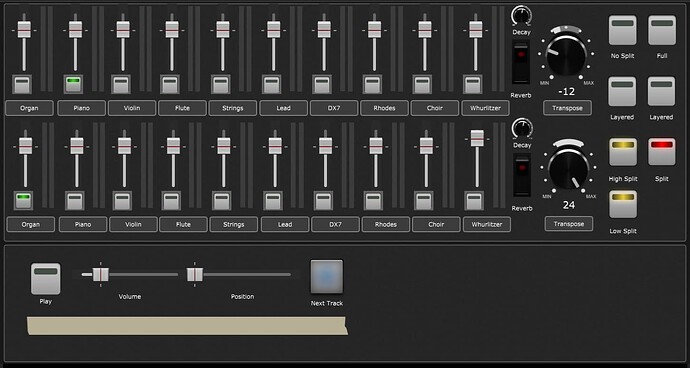Image resolution: width=690 pixels, height=368 pixels.
Task: Click the large transpose knob showing -12
Action: [x=566, y=55]
